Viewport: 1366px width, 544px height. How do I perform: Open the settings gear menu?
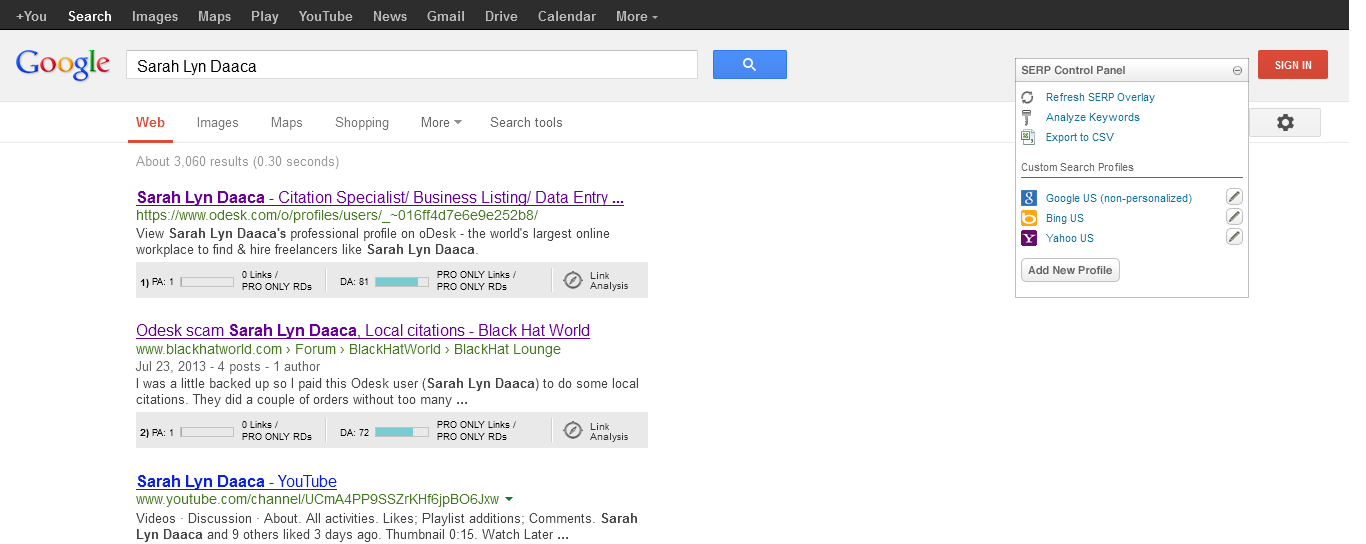tap(1285, 123)
